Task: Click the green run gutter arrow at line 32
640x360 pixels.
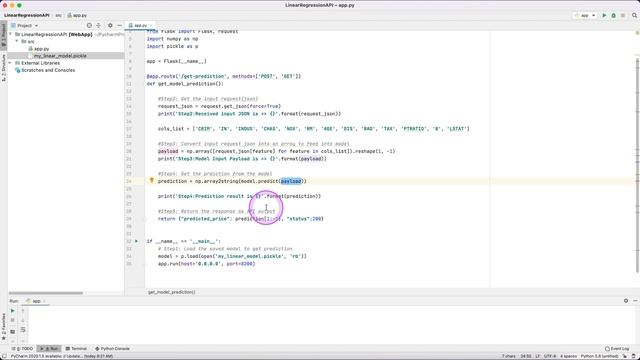Action: (137, 241)
